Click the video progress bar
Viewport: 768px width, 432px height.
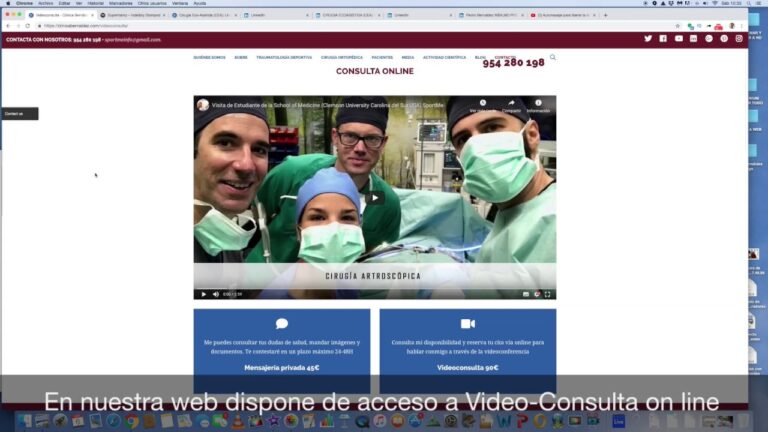(x=375, y=288)
